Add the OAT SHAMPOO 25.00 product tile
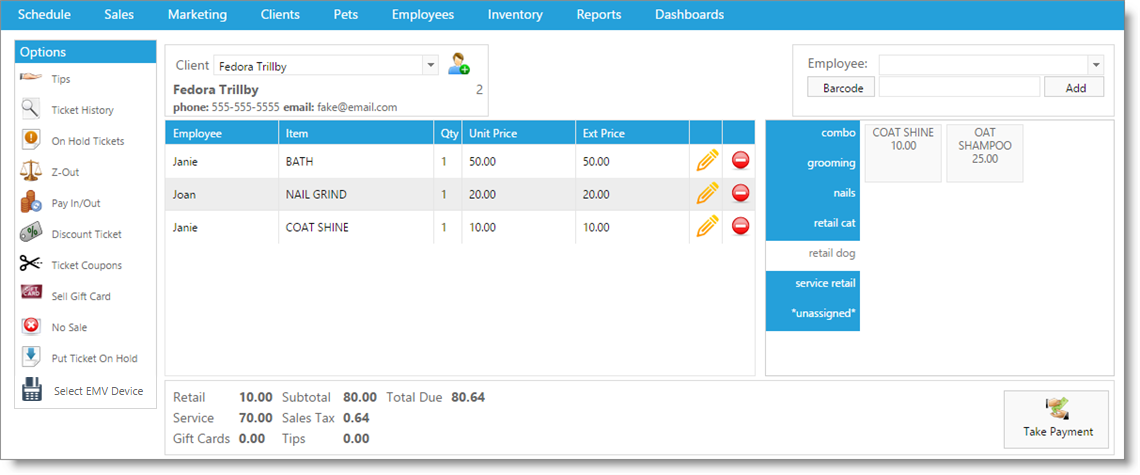 (984, 153)
